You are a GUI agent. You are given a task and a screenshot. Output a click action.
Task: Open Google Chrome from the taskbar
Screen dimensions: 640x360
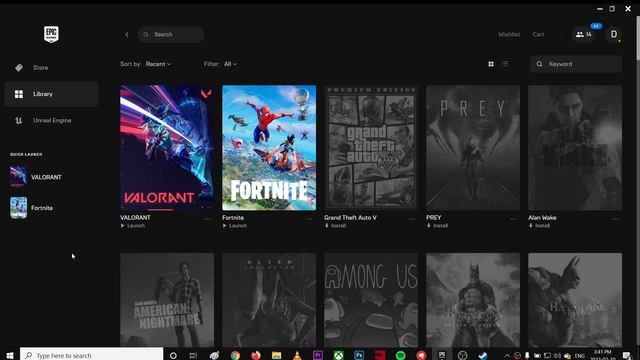[235, 356]
